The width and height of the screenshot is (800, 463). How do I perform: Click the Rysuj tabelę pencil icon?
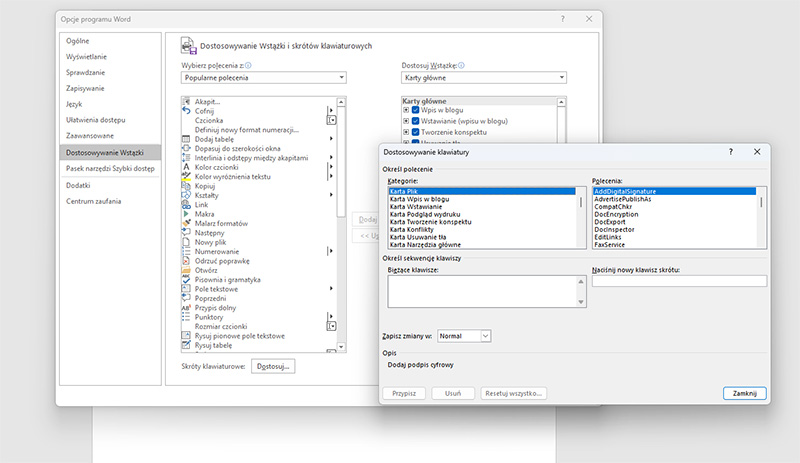(186, 345)
